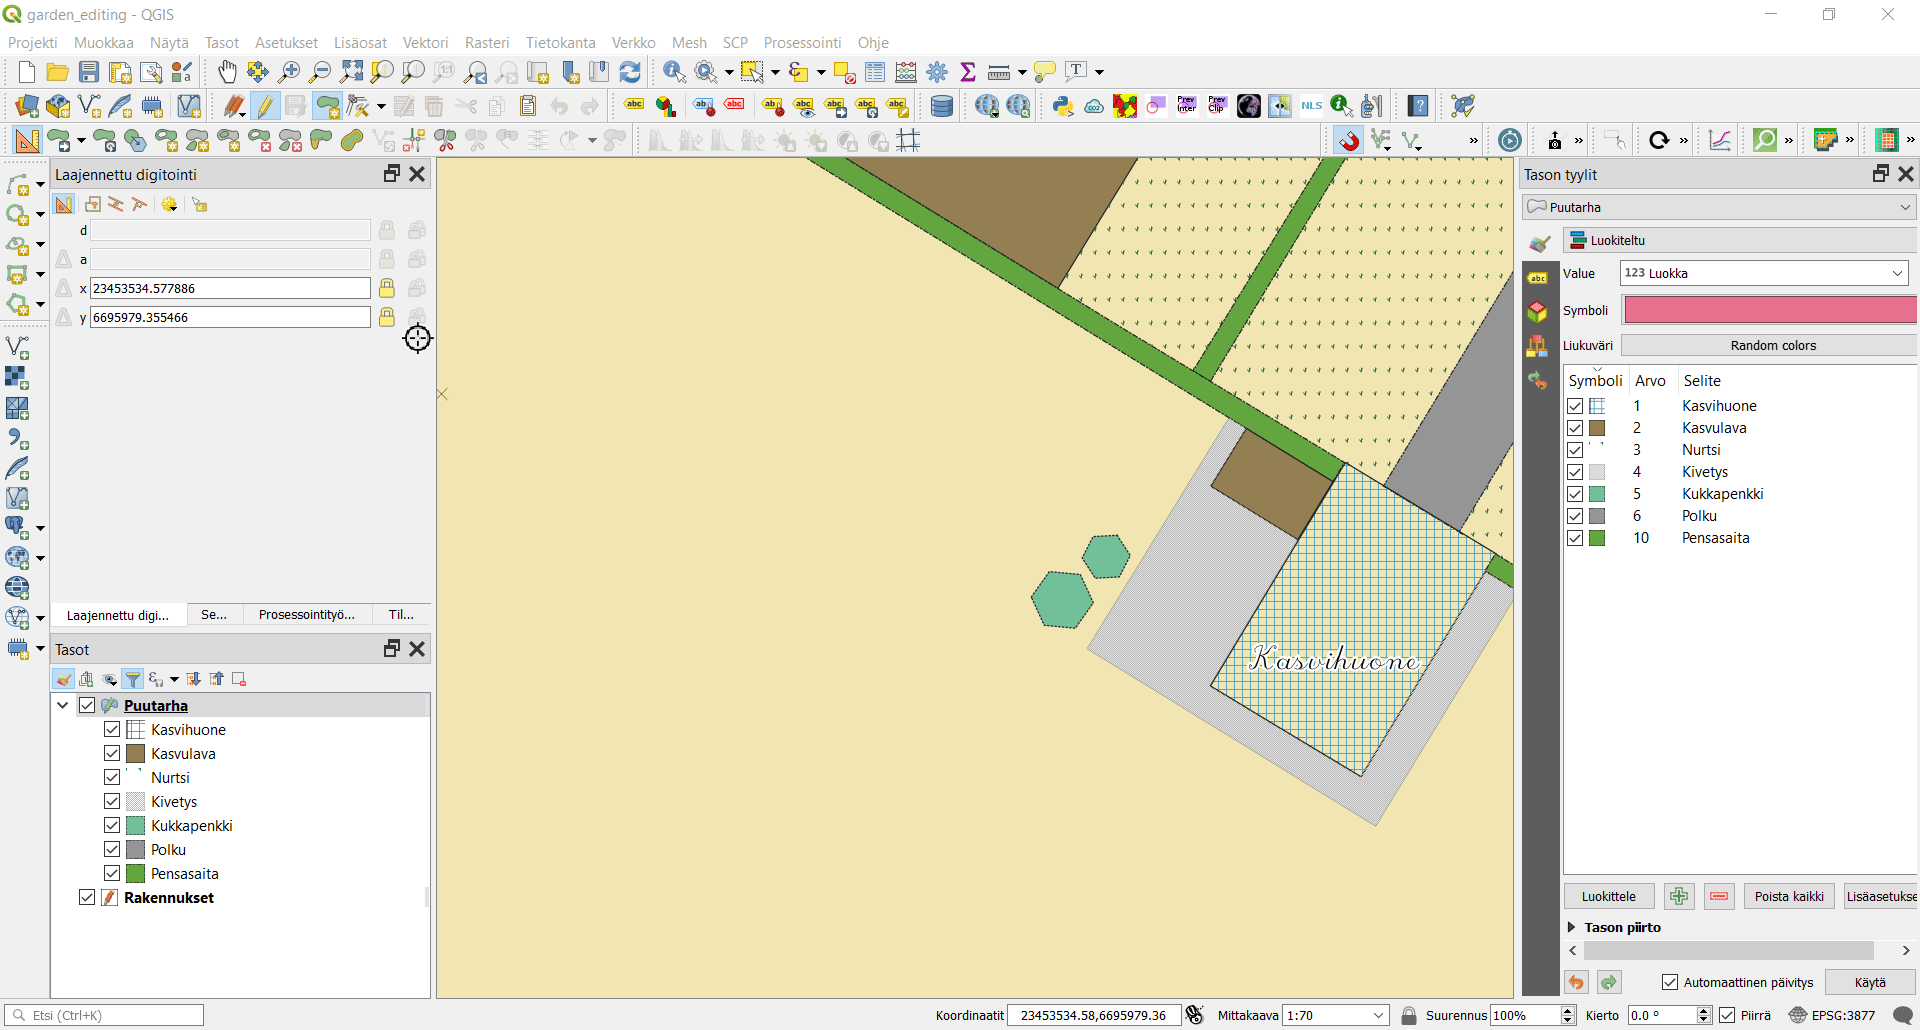Click the Save Project floppy icon
1920x1030 pixels.
[89, 72]
